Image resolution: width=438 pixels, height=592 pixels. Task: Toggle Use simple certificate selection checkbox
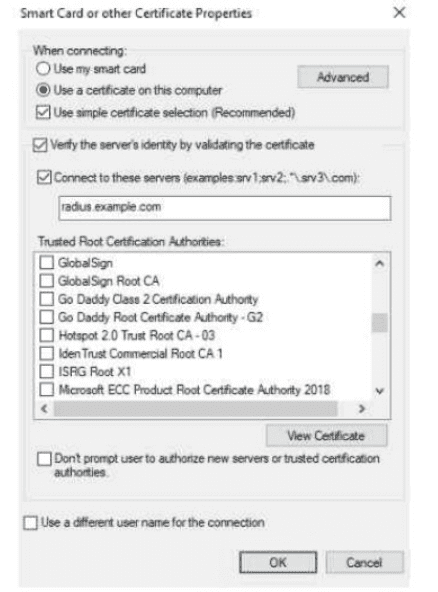(x=43, y=112)
